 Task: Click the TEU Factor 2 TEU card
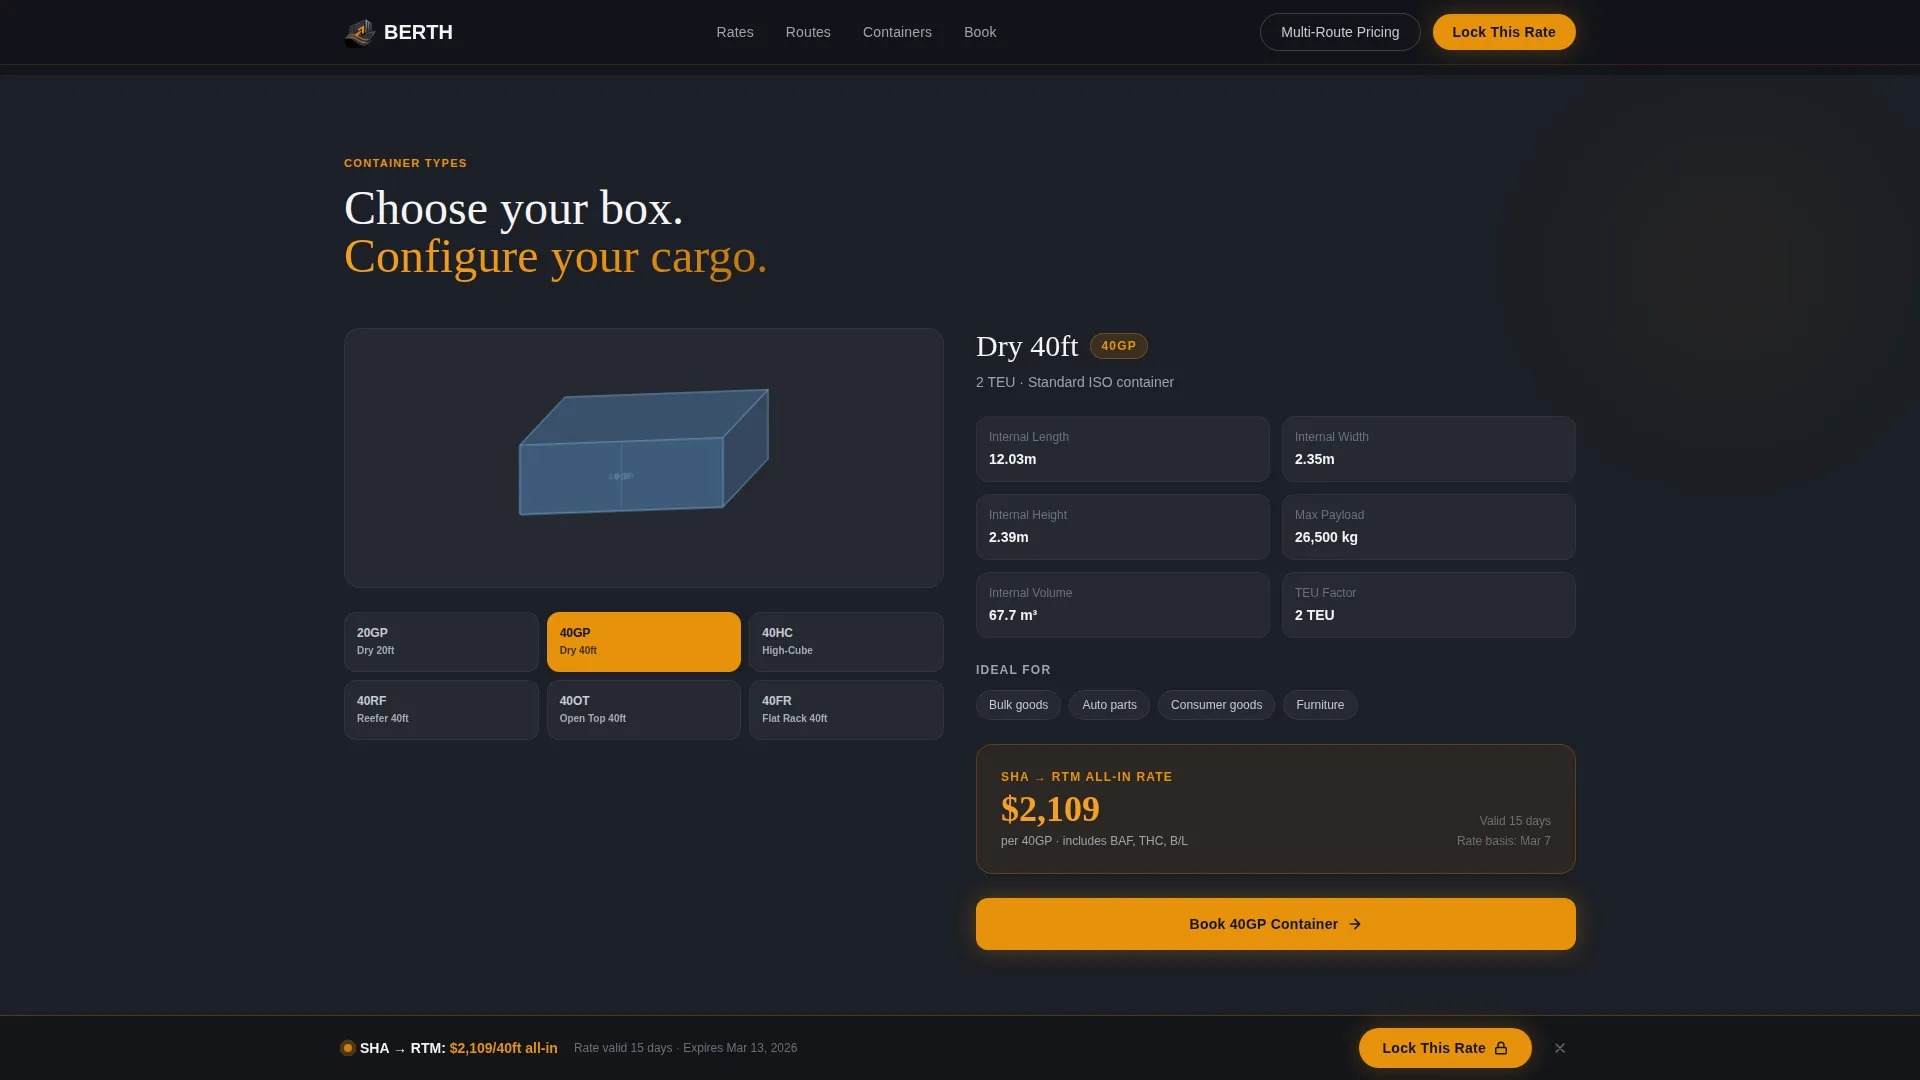(1429, 605)
